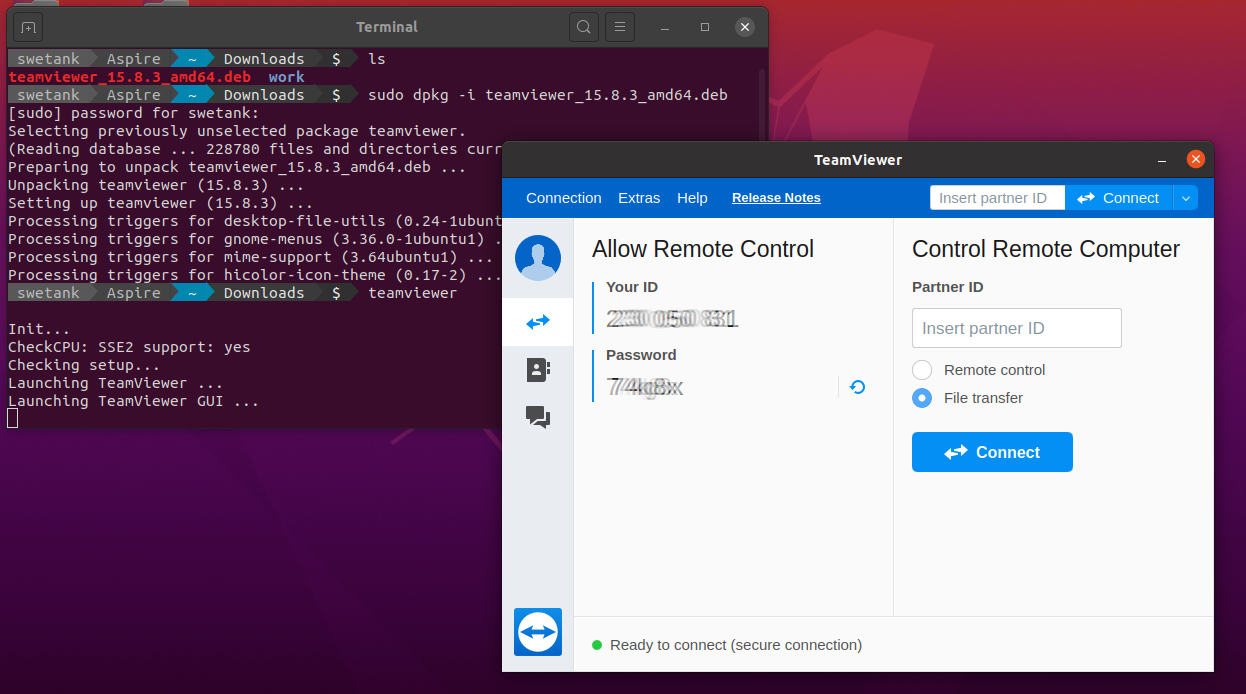Open a new tab in Terminal
Screen dimensions: 1246x694
pyautogui.click(x=28, y=27)
